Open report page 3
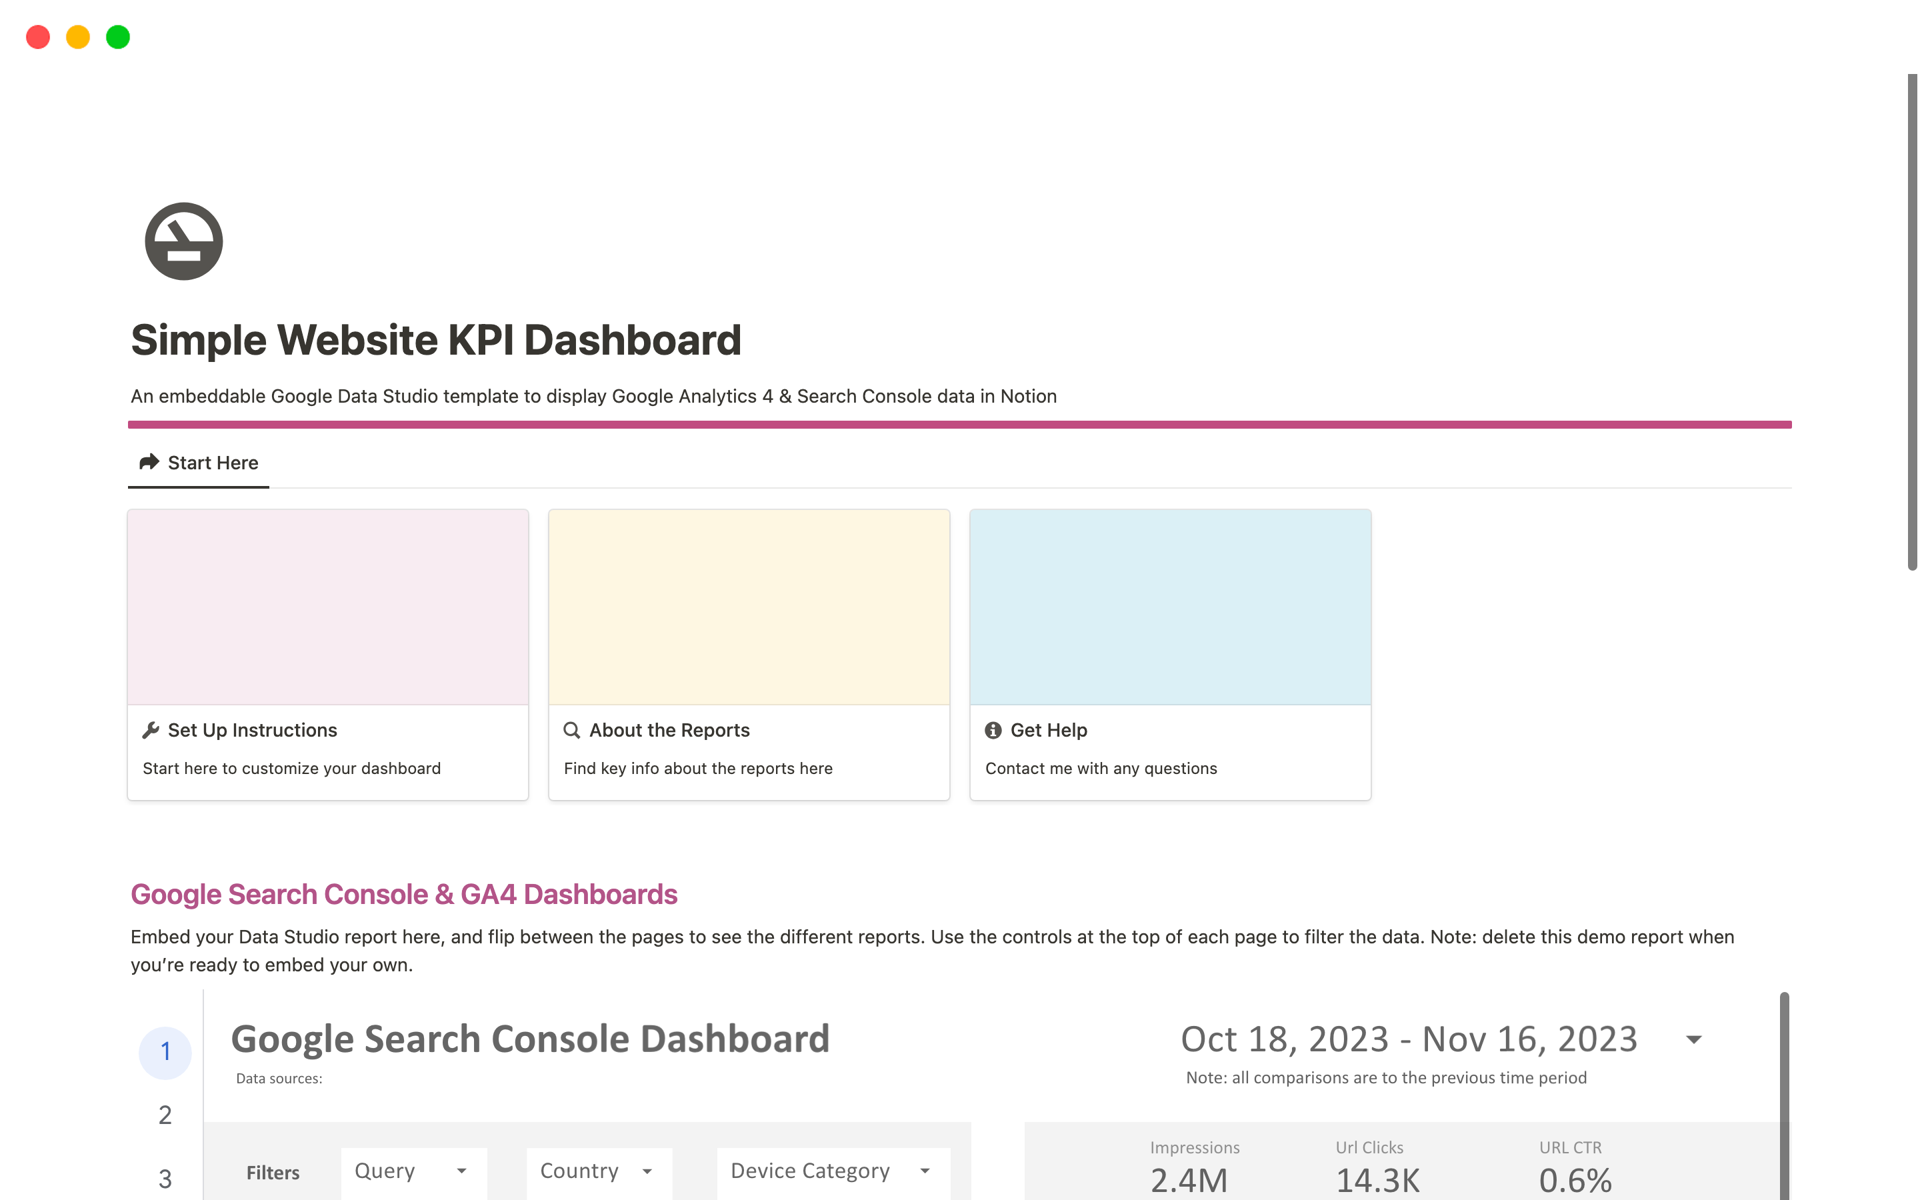Viewport: 1920px width, 1200px height. [165, 1179]
